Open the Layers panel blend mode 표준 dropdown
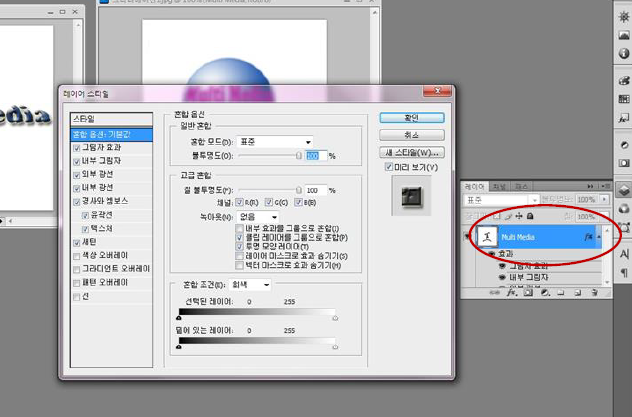The width and height of the screenshot is (632, 417). (x=501, y=200)
